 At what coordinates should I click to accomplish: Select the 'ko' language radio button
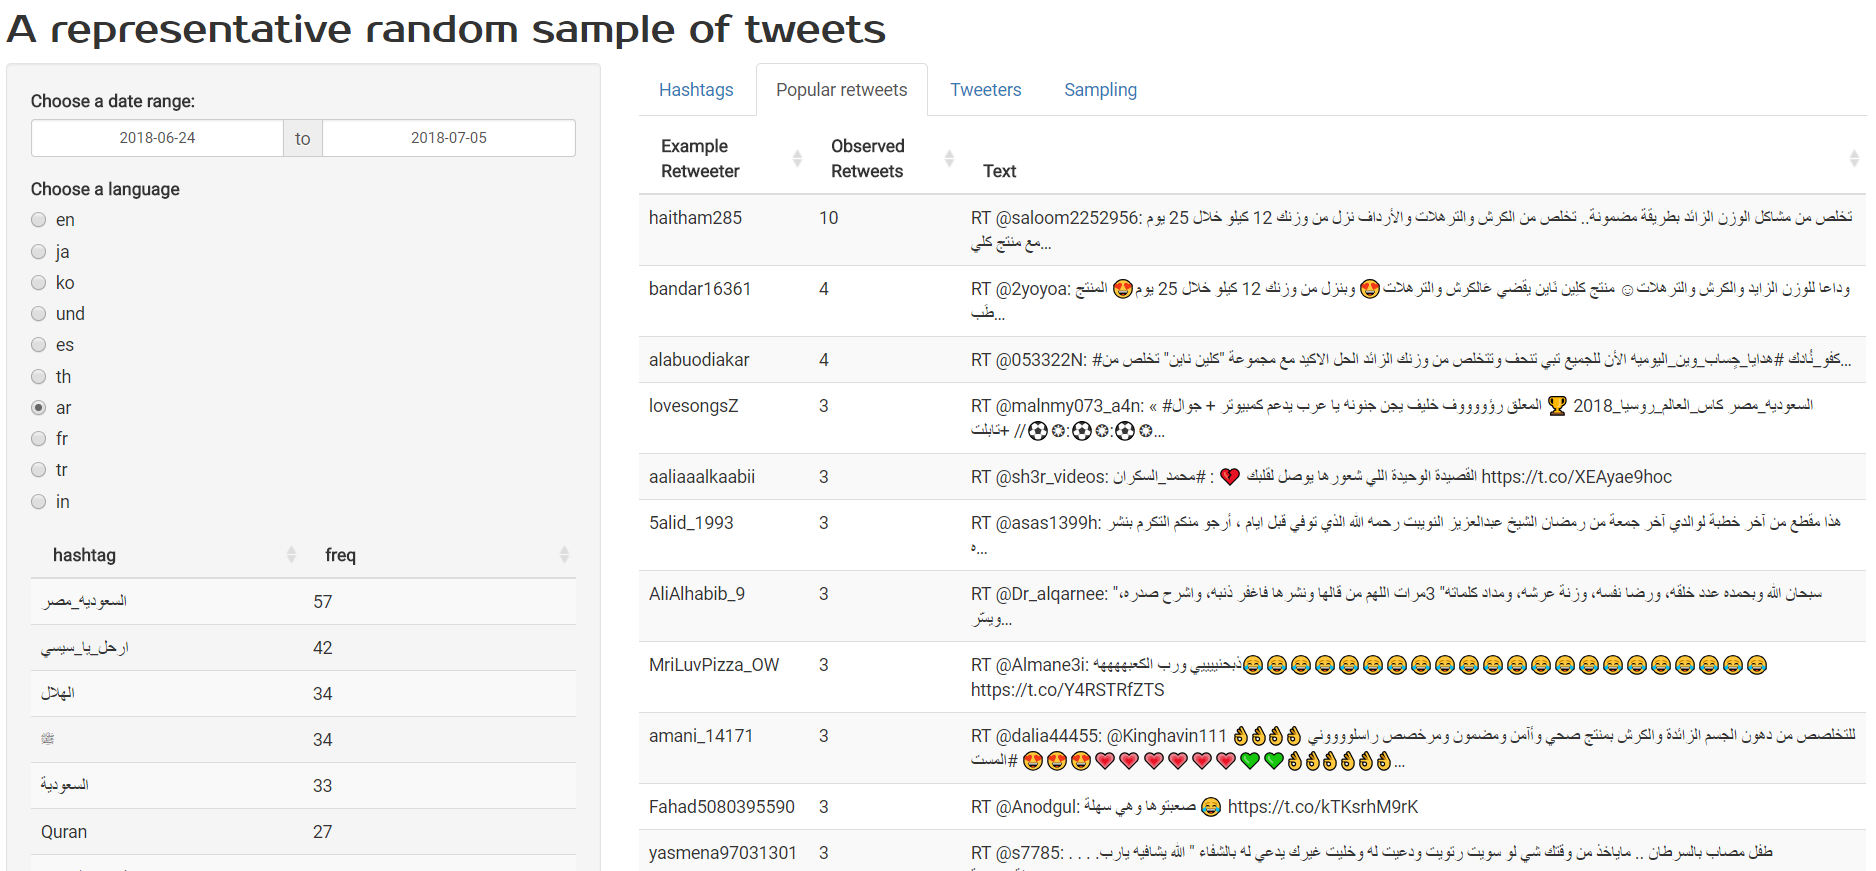39,283
